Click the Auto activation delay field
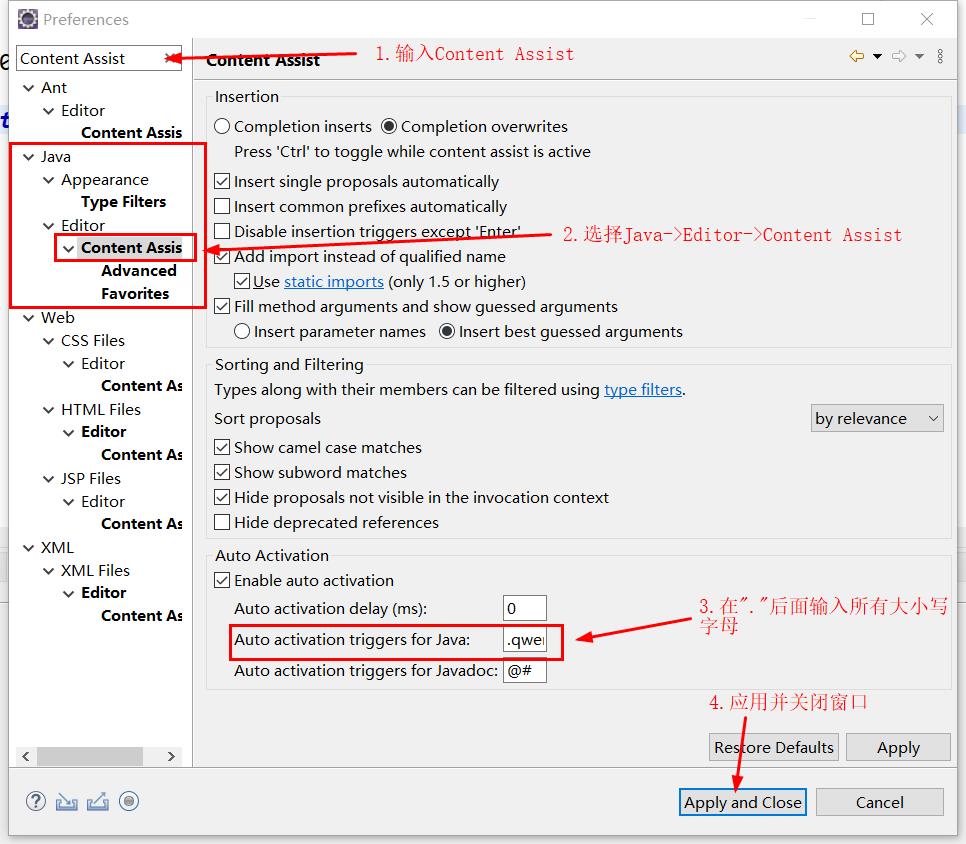This screenshot has width=966, height=844. tap(525, 609)
